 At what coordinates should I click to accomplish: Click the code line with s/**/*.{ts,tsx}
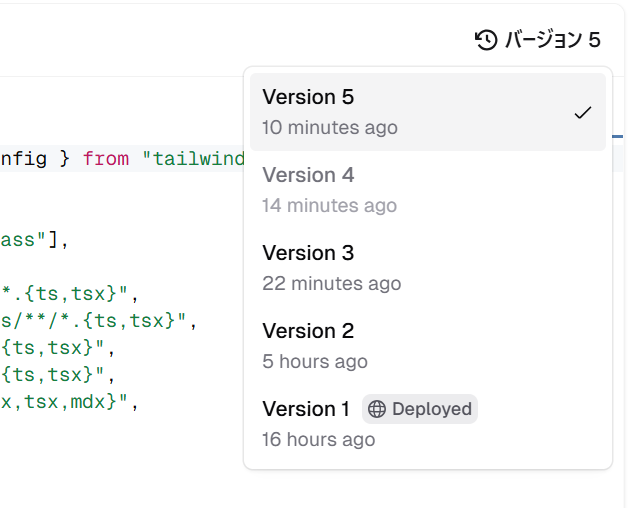98,321
